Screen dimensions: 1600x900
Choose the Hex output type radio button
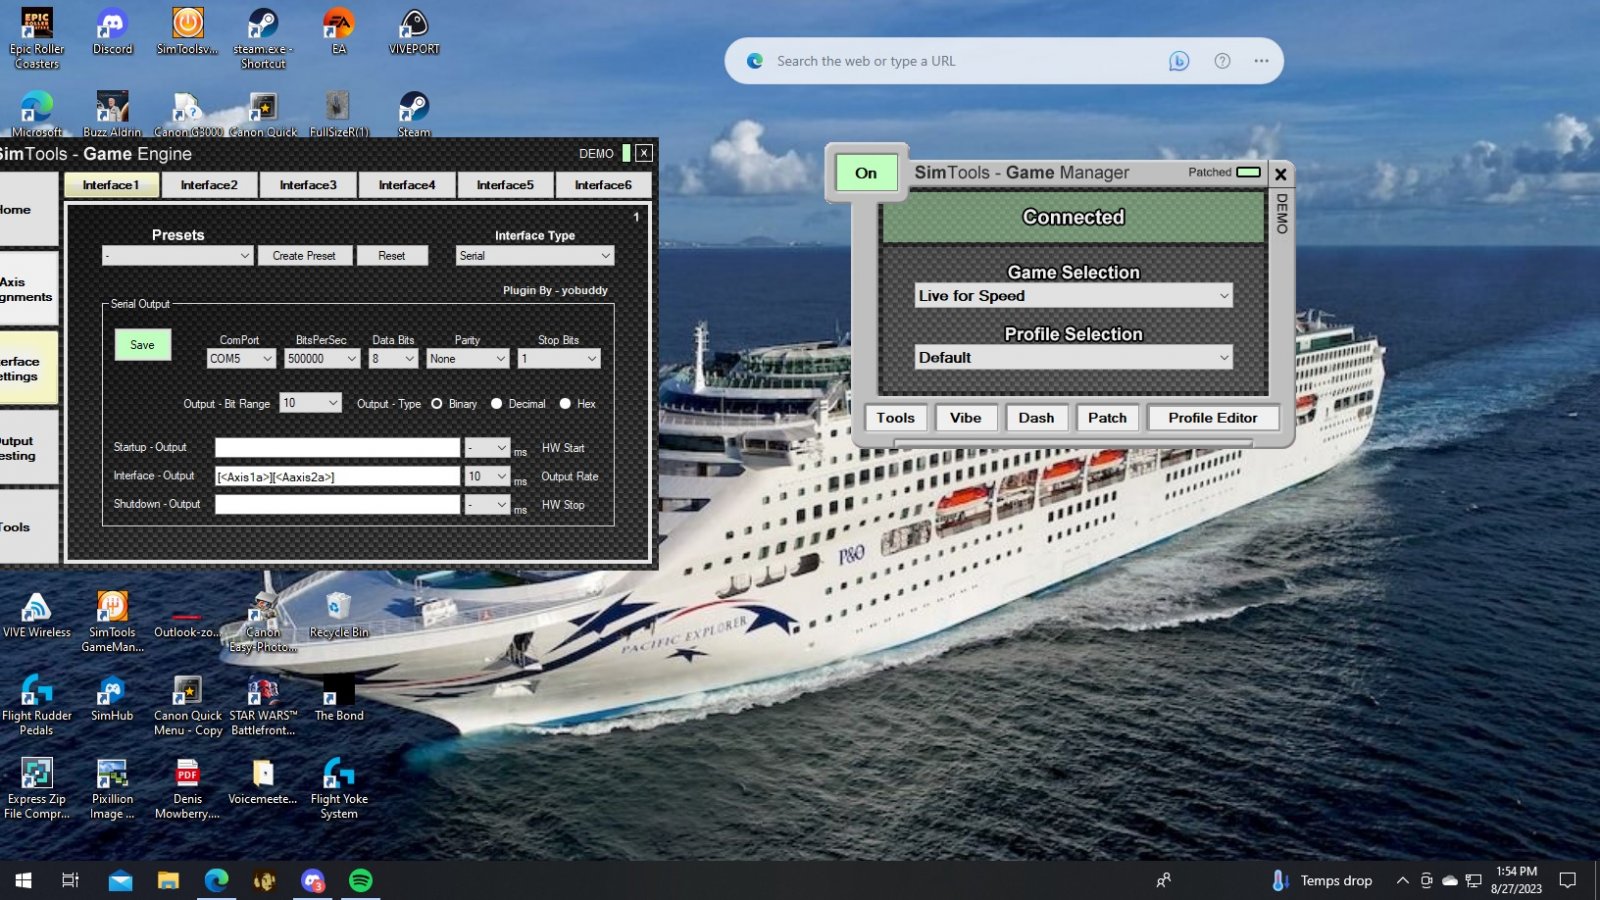click(x=565, y=404)
